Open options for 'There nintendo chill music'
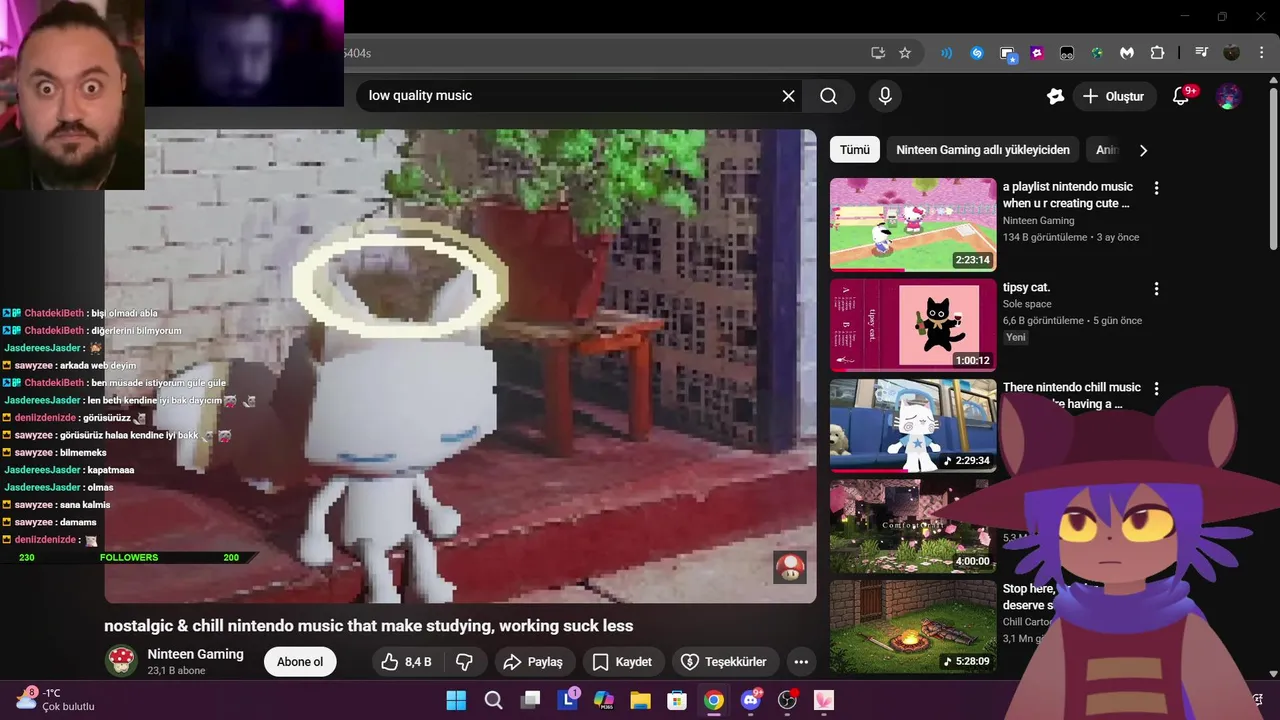 point(1157,388)
